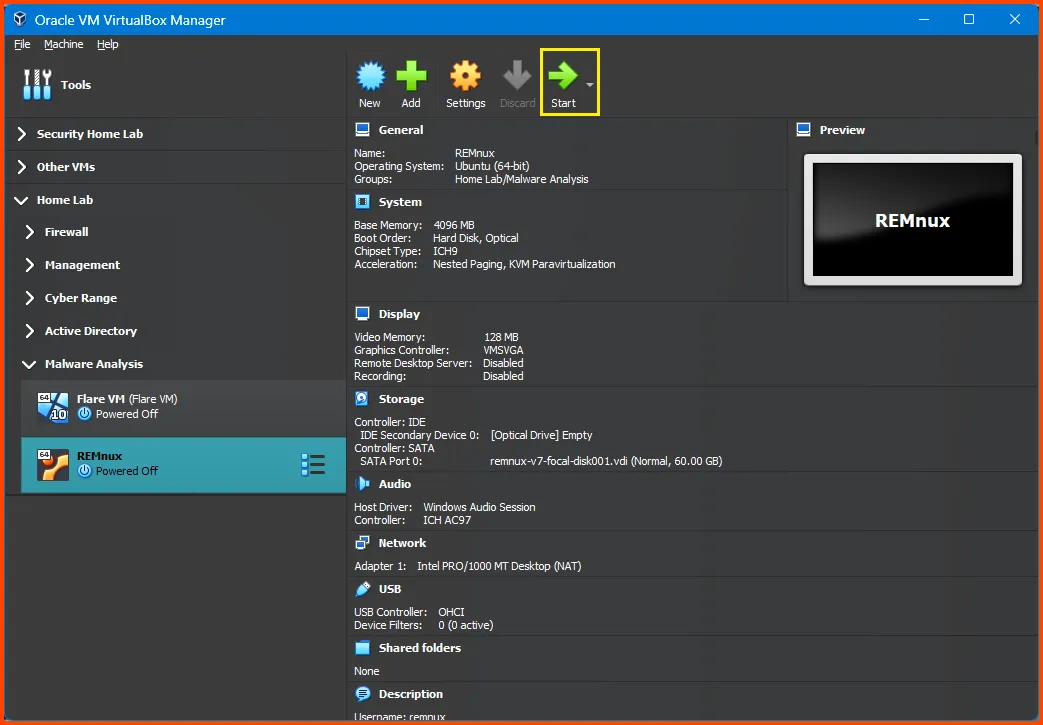The height and width of the screenshot is (725, 1043).
Task: Click the Audio speaker icon
Action: point(363,484)
